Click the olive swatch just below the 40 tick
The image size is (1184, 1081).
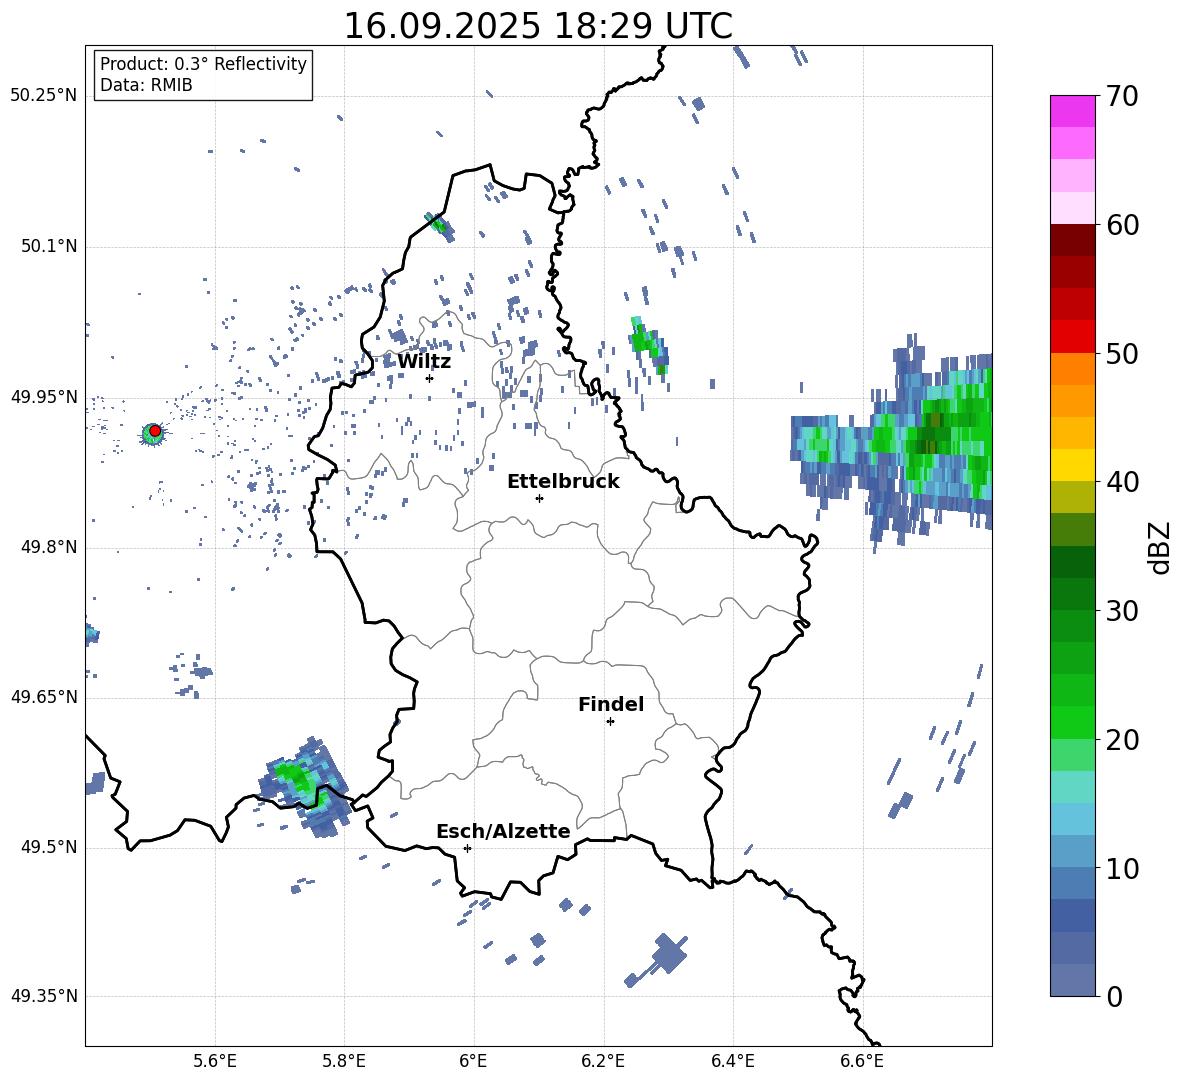[x=1072, y=497]
